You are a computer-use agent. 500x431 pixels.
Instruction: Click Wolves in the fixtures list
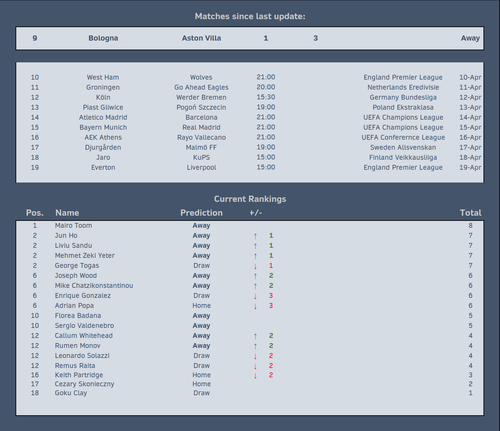coord(201,77)
